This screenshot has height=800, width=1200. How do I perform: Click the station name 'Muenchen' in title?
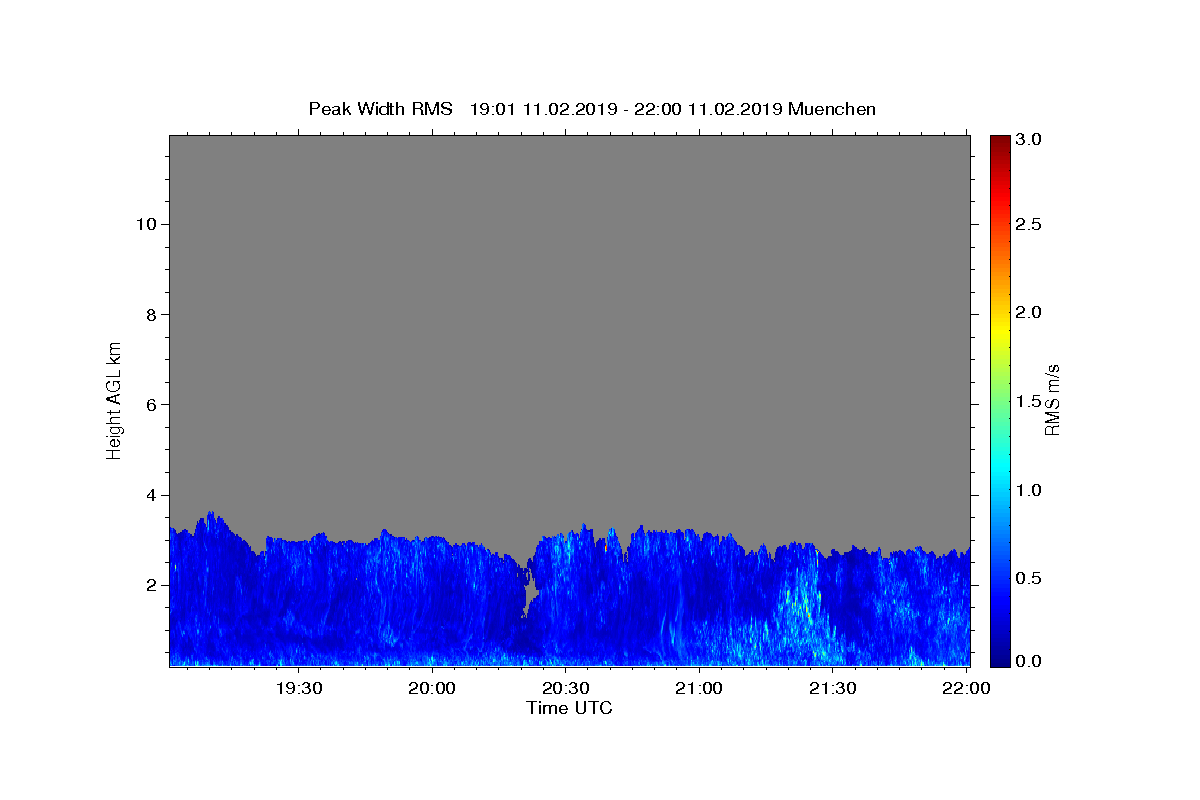[832, 109]
